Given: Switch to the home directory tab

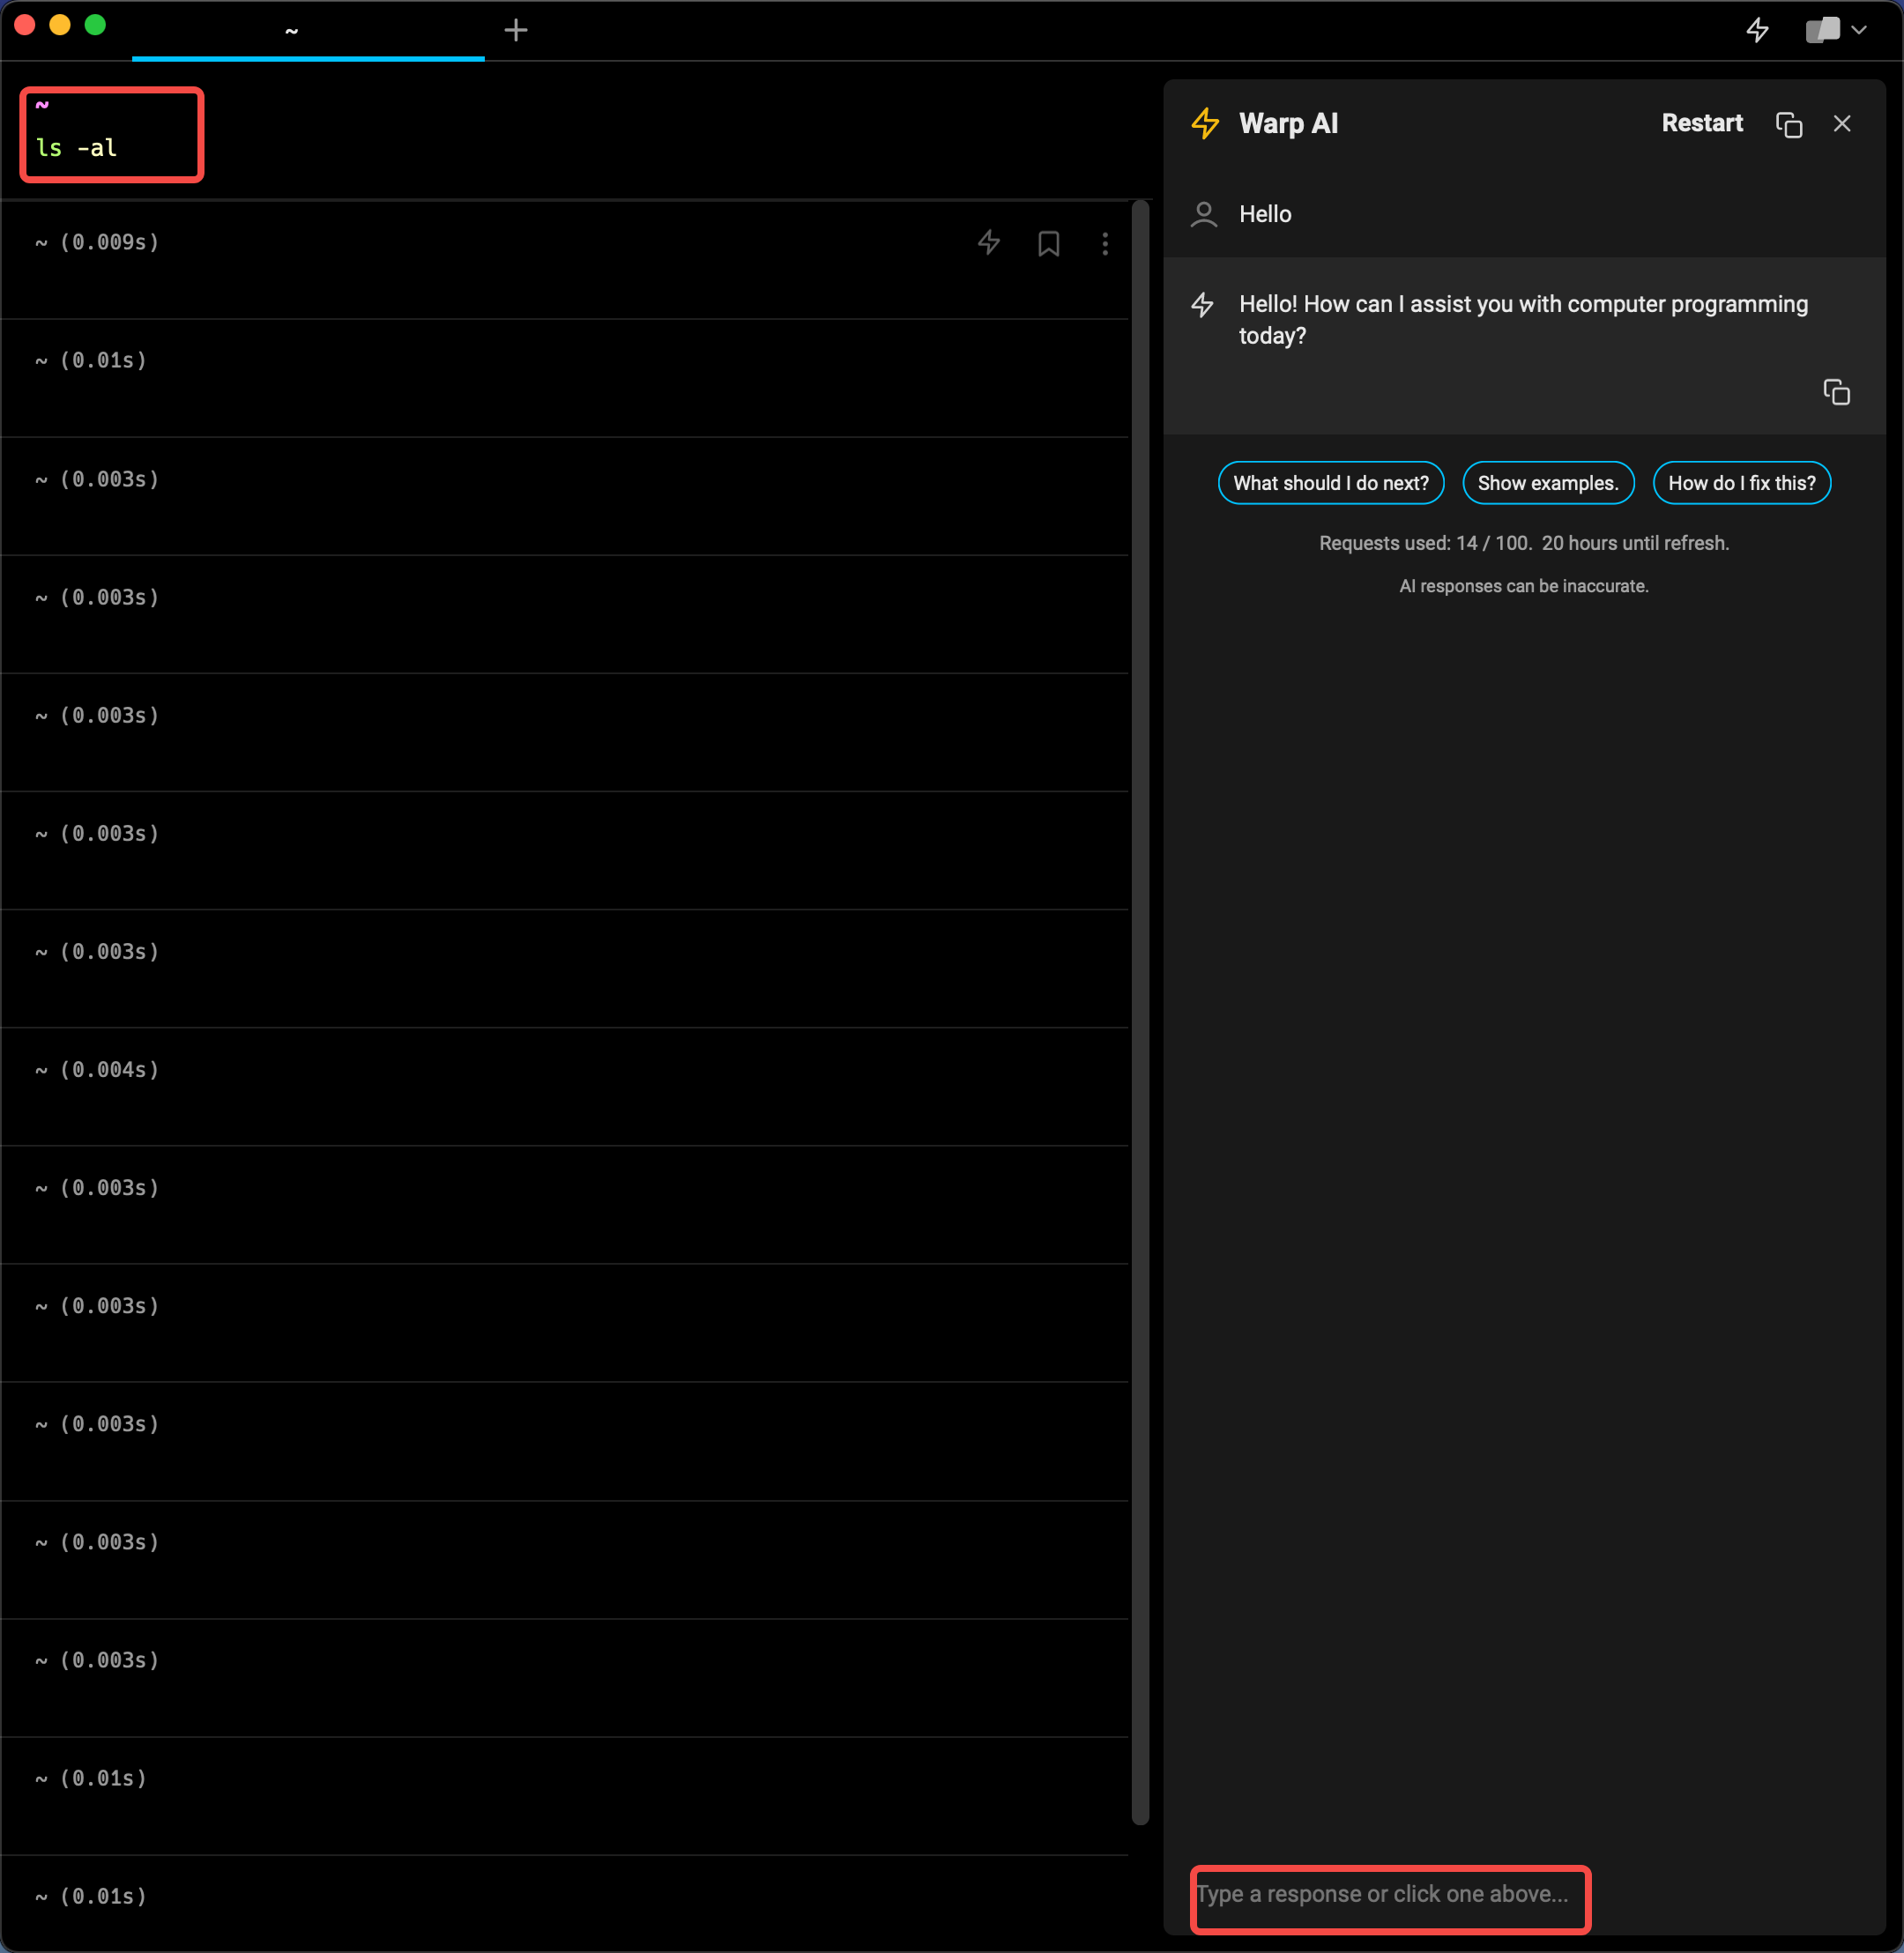Looking at the screenshot, I should pos(291,30).
